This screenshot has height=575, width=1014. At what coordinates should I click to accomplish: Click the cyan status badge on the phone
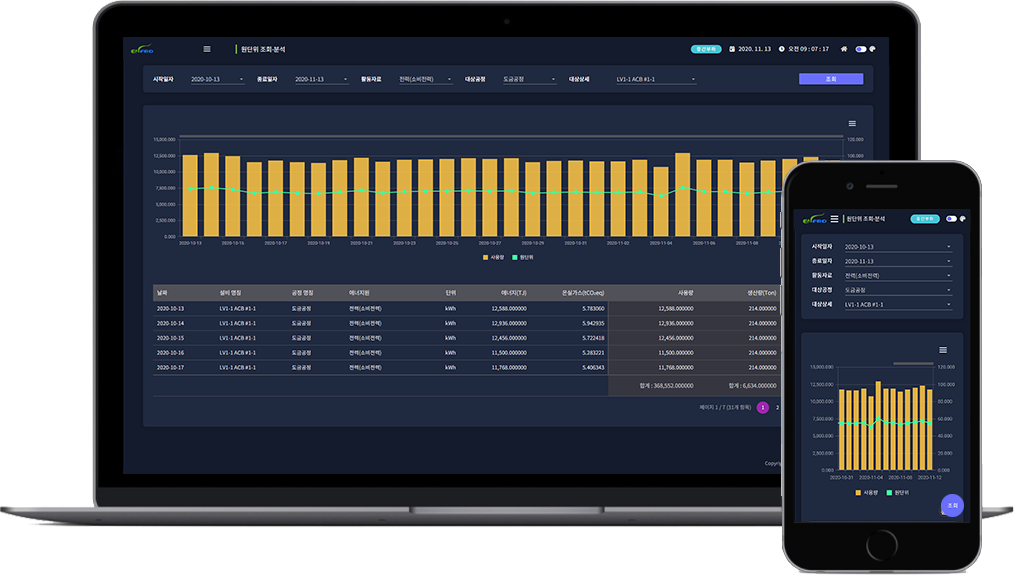(x=925, y=219)
